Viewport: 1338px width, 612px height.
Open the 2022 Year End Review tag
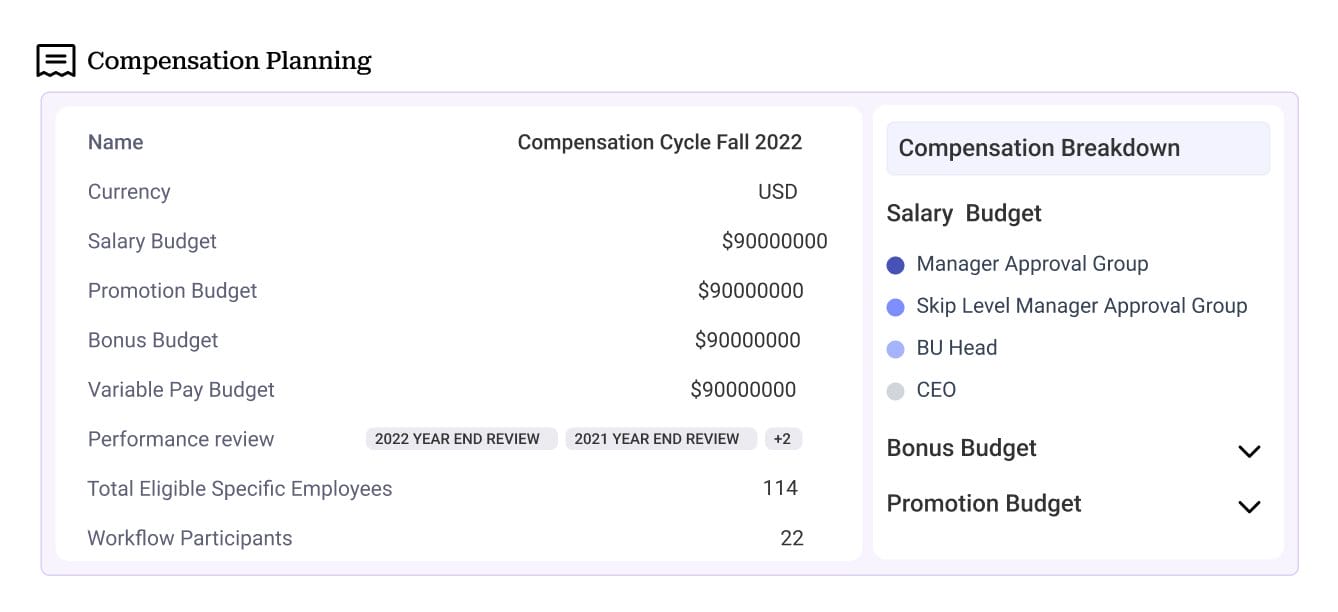coord(461,438)
